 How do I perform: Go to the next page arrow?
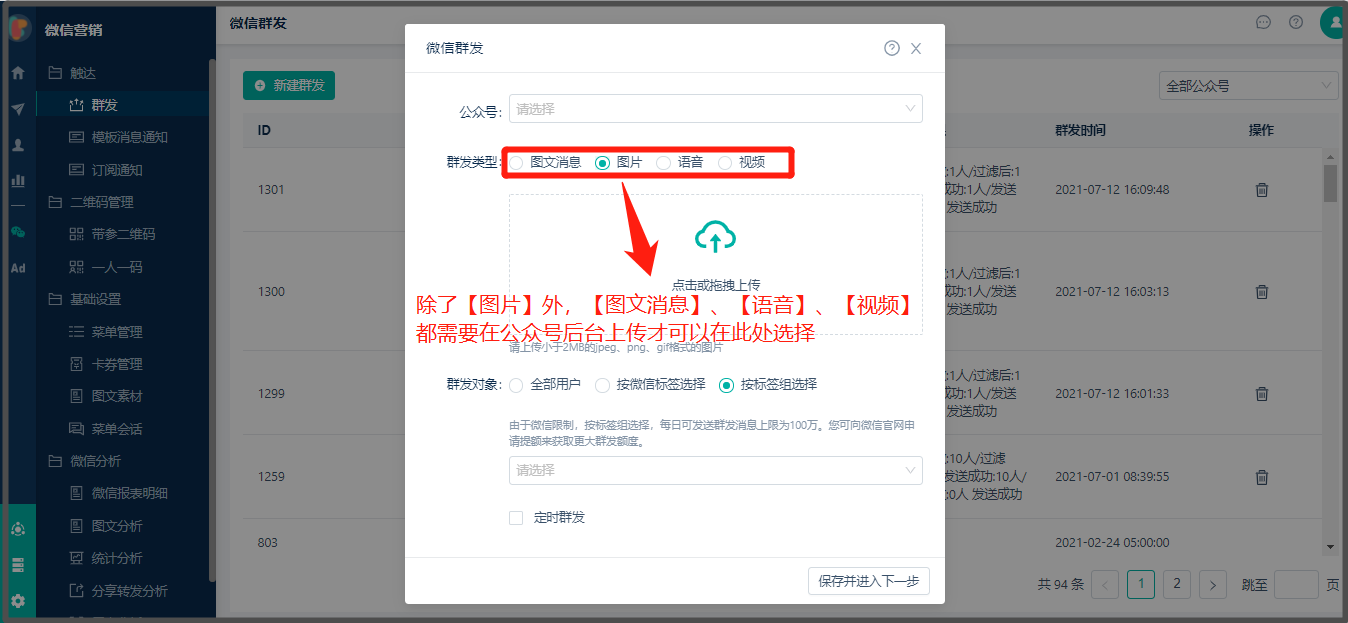pos(1213,585)
